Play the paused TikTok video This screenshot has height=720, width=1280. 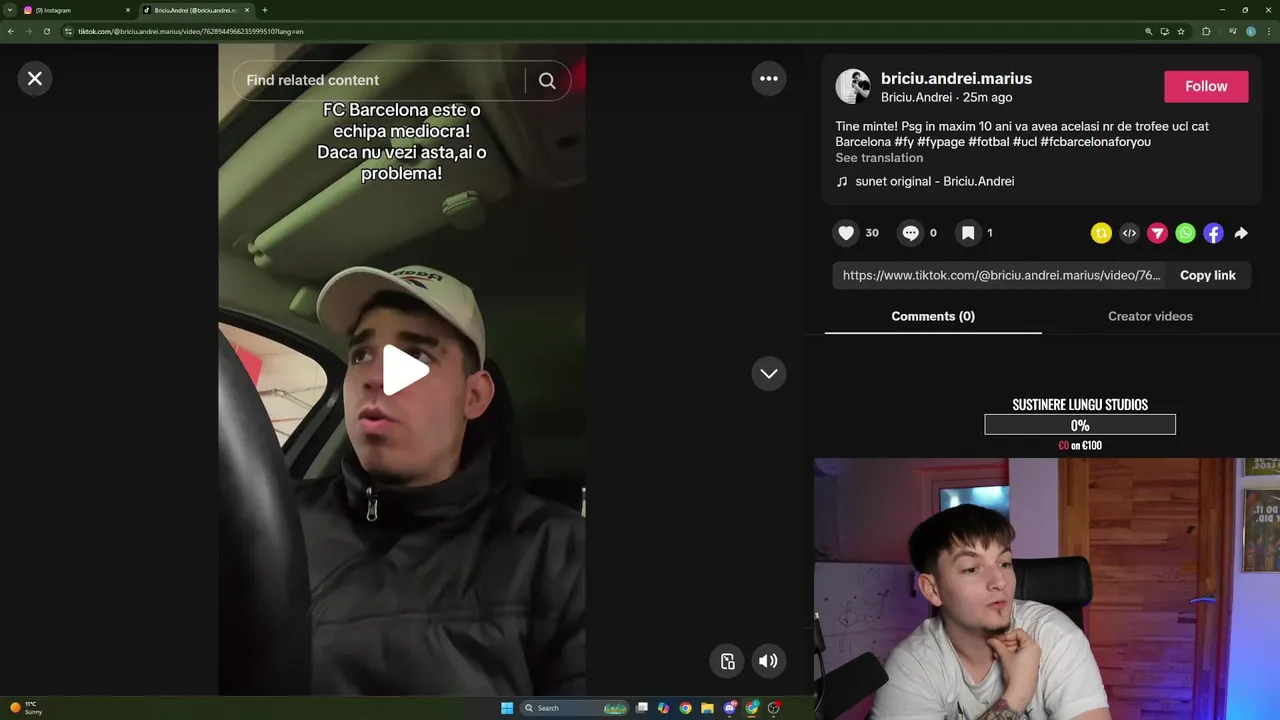tap(405, 371)
